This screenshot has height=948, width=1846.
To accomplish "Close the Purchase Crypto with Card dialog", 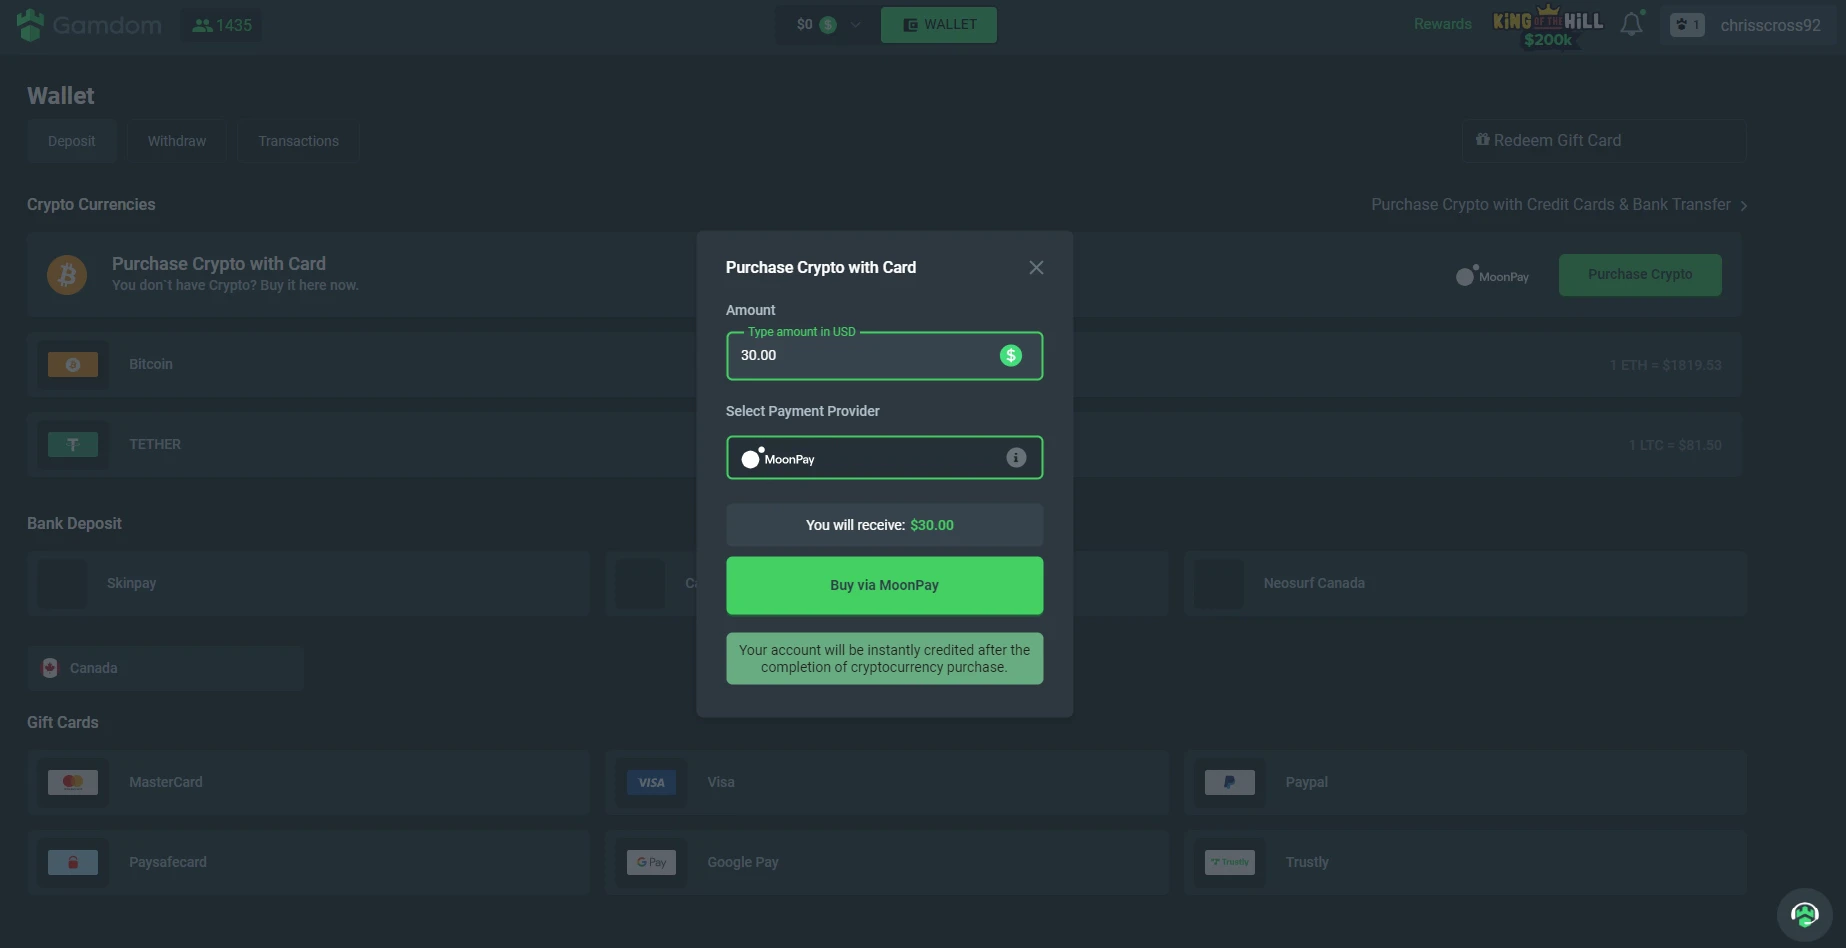I will tap(1036, 267).
